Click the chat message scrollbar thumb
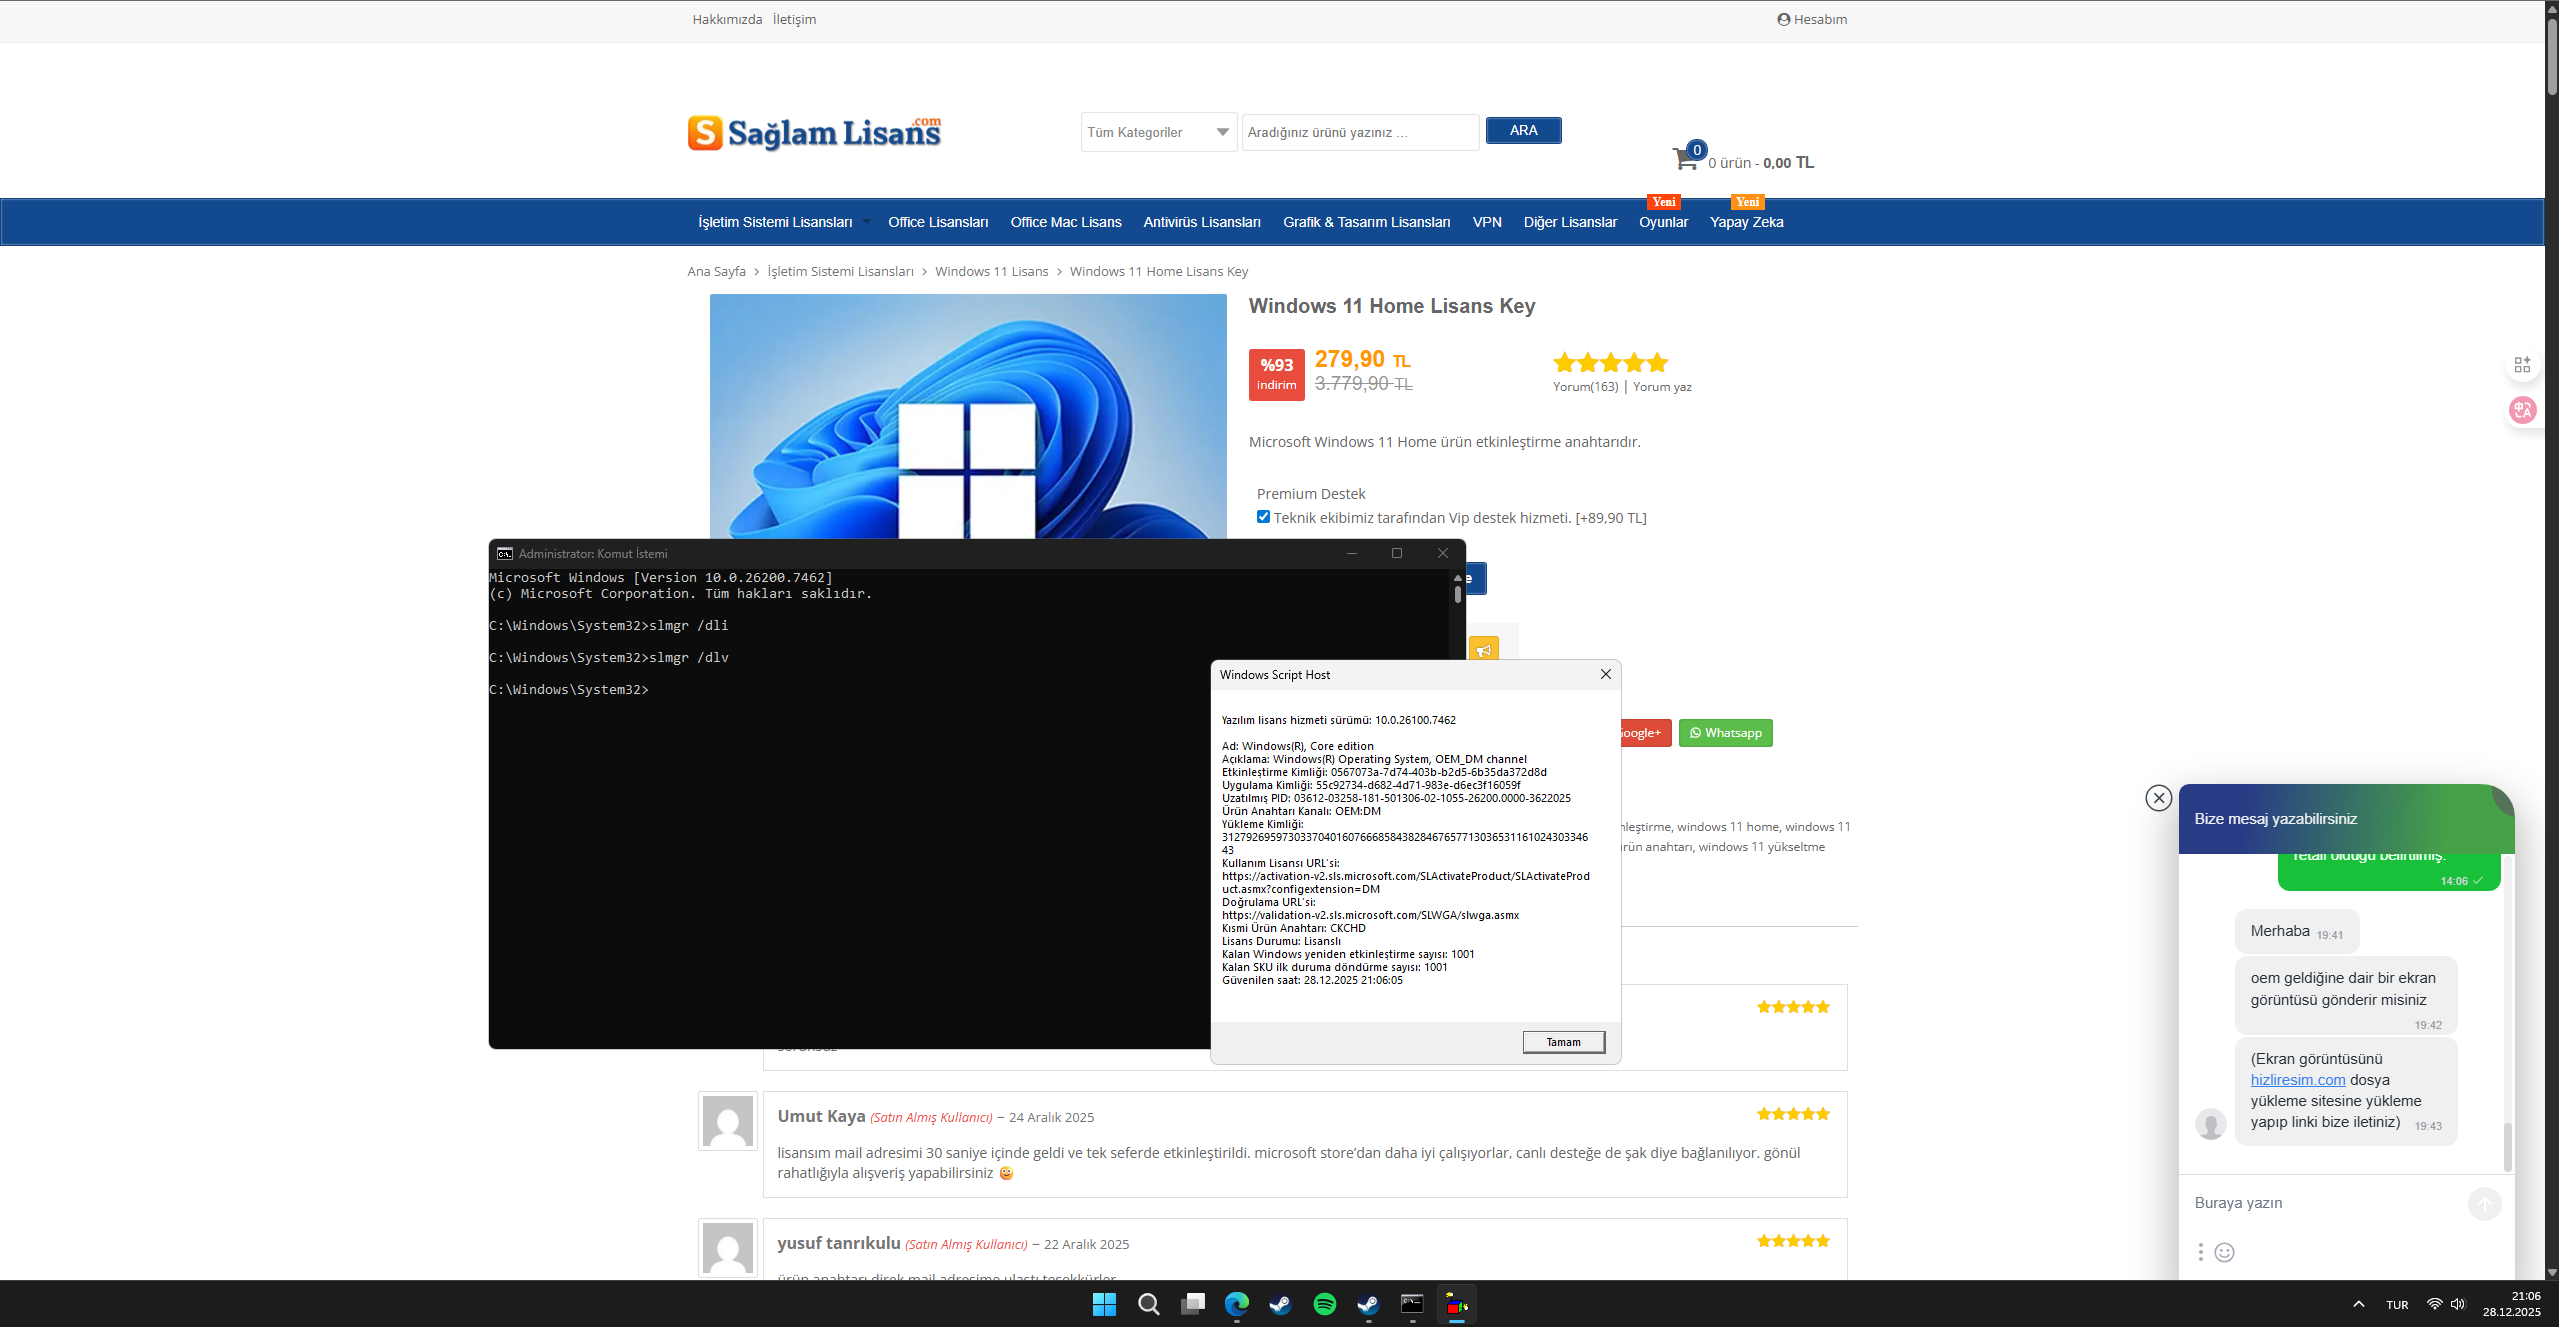The width and height of the screenshot is (2559, 1327). point(2507,1146)
